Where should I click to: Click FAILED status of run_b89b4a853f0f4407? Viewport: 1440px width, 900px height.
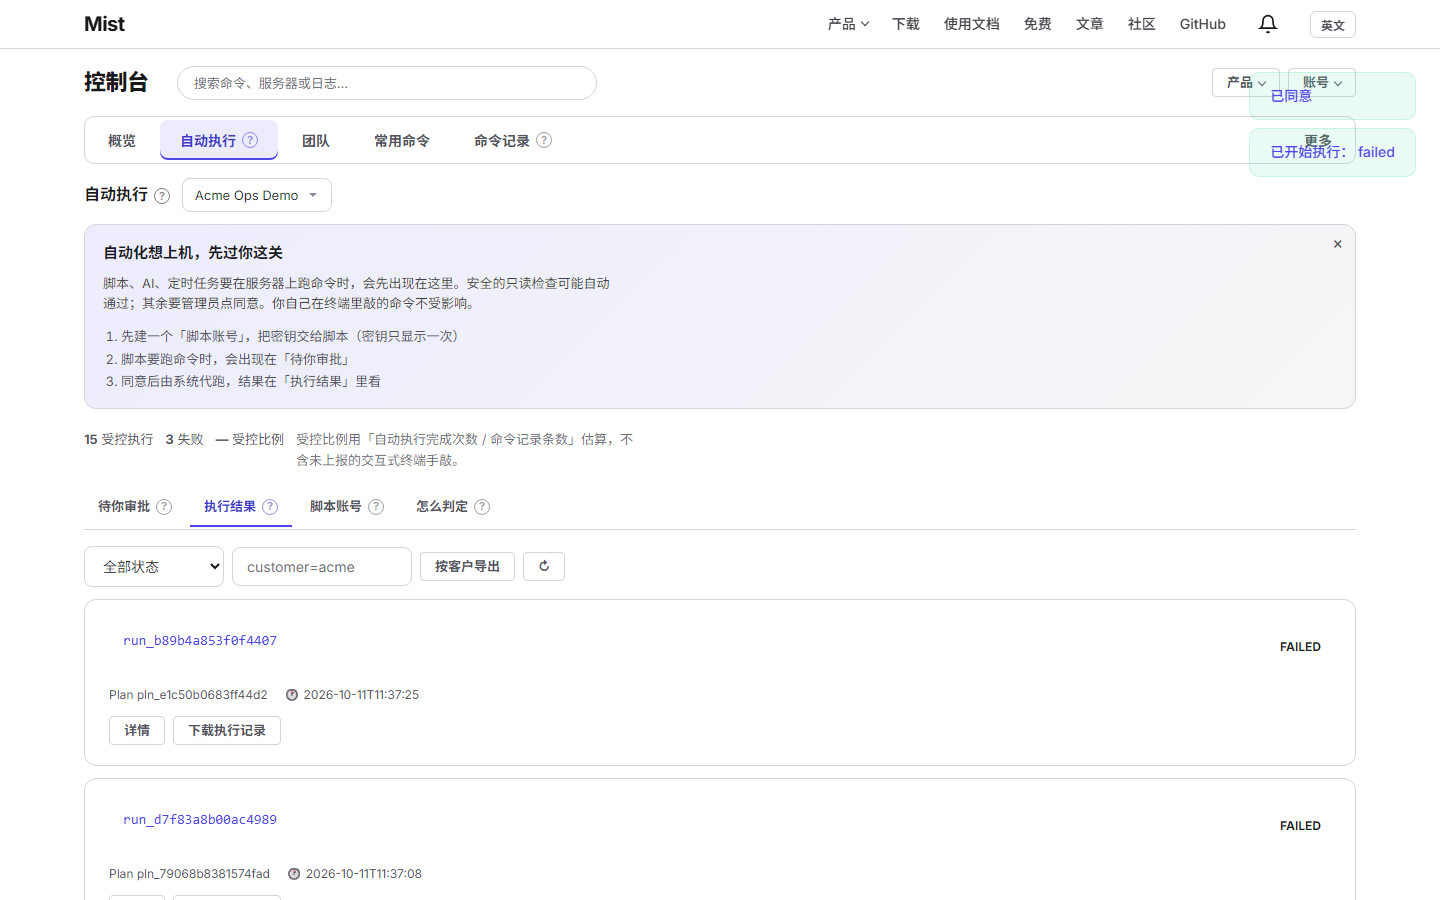pos(1300,647)
